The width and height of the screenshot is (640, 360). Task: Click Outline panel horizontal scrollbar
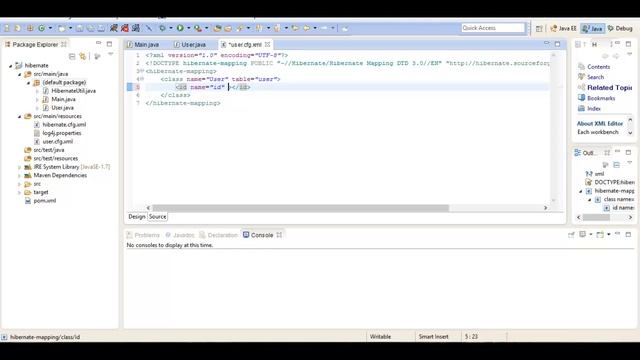pos(596,218)
